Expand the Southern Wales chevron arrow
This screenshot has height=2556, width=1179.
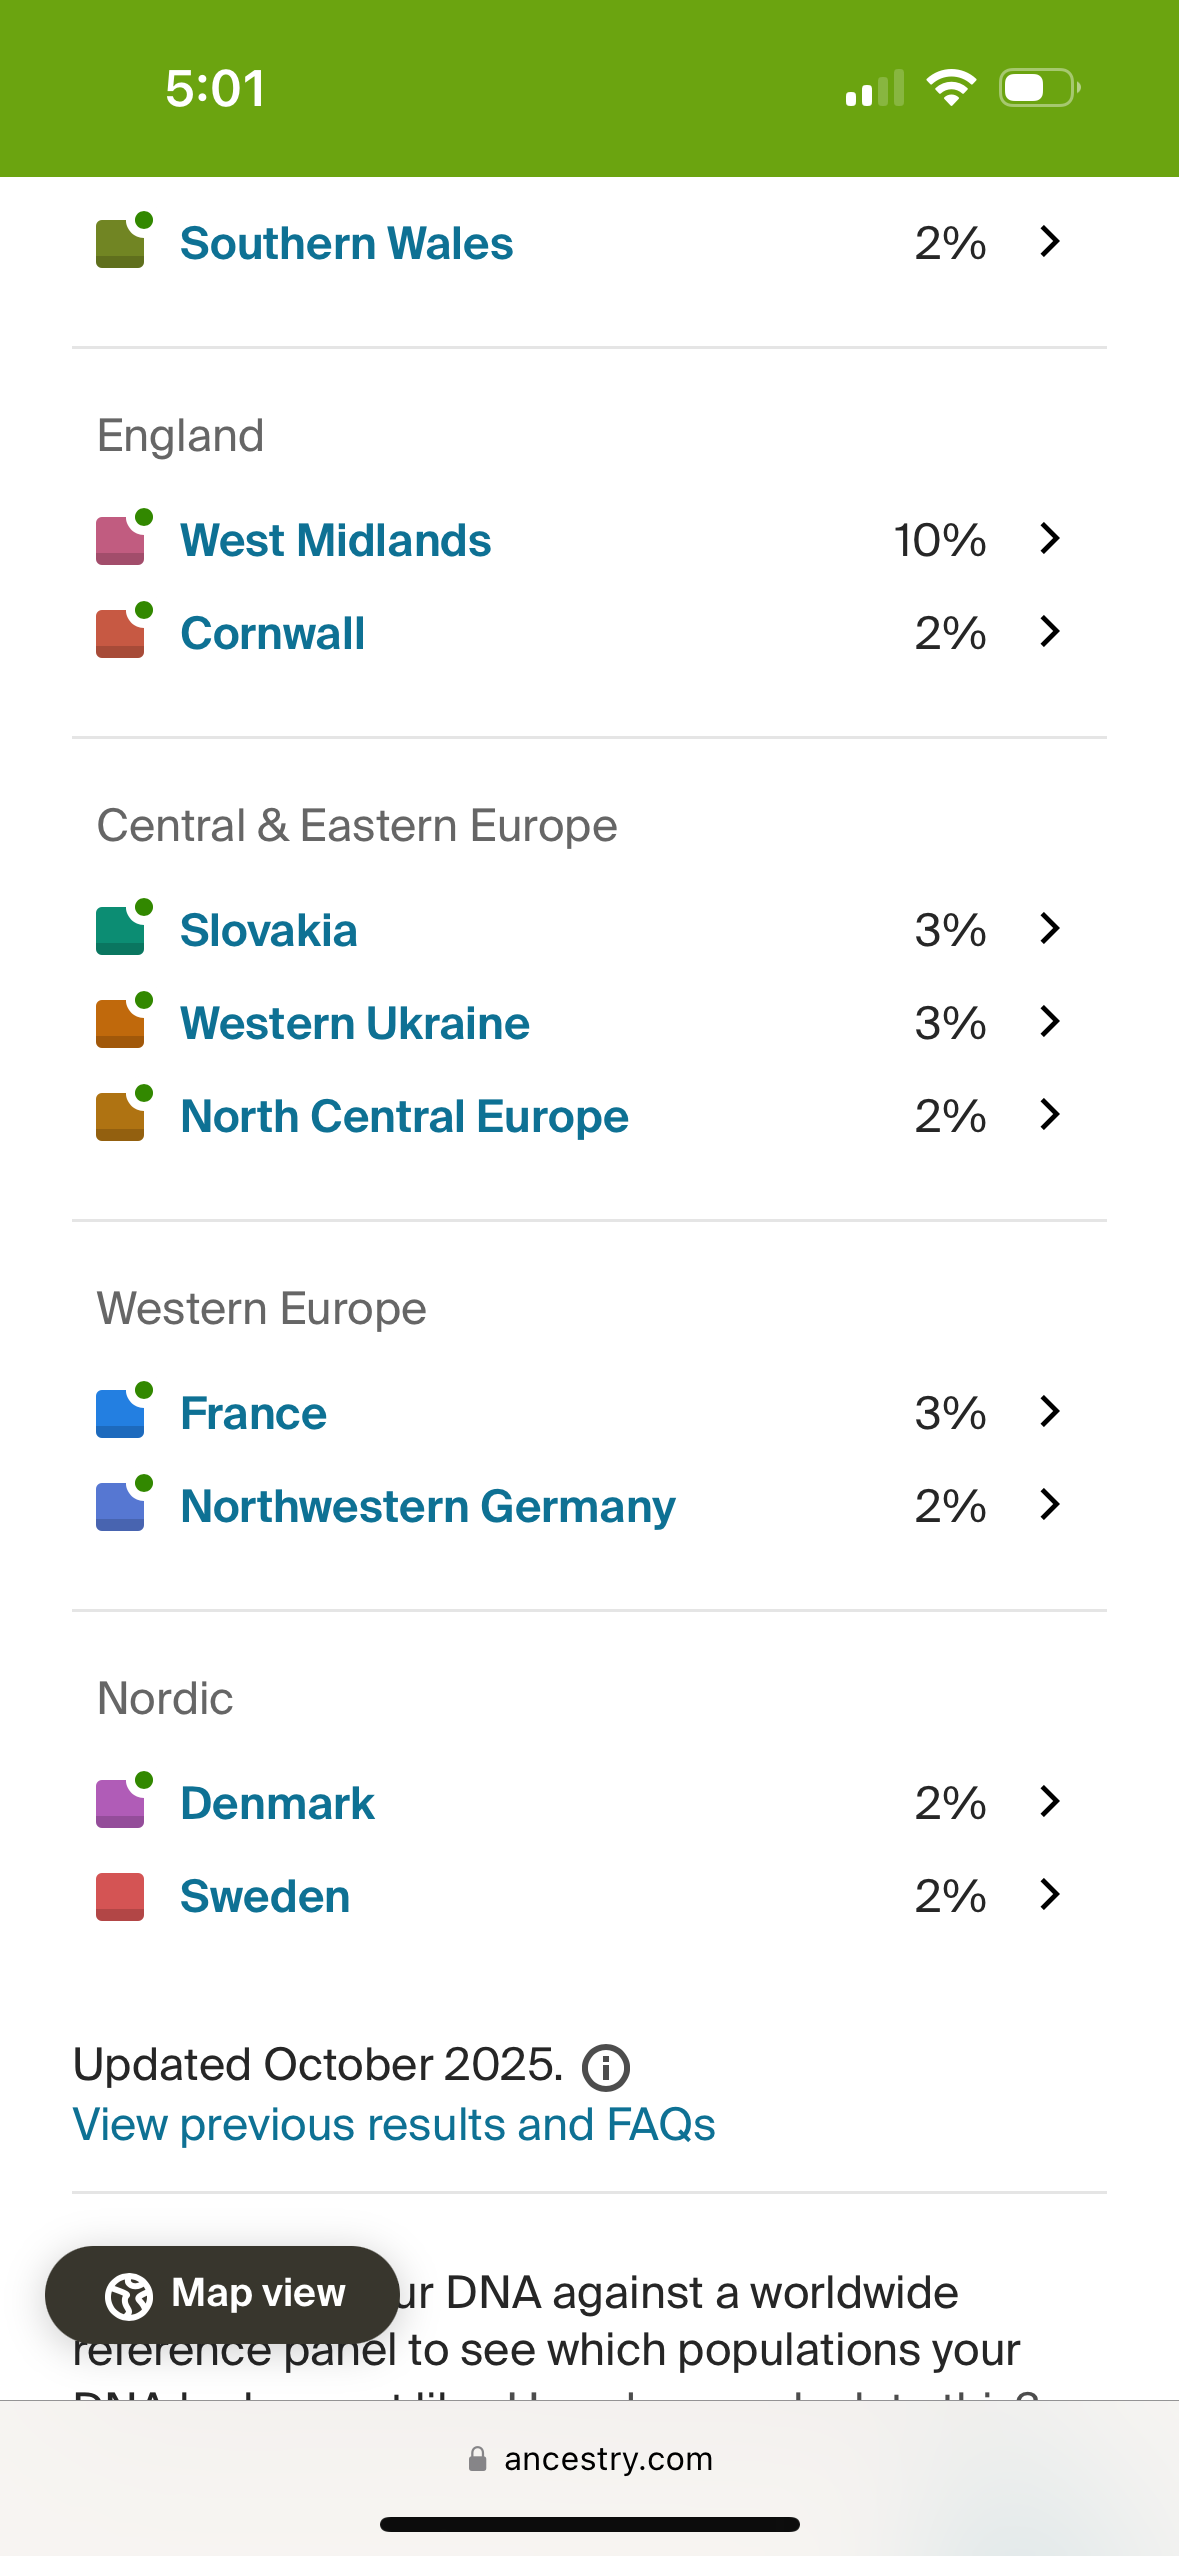[x=1049, y=242]
